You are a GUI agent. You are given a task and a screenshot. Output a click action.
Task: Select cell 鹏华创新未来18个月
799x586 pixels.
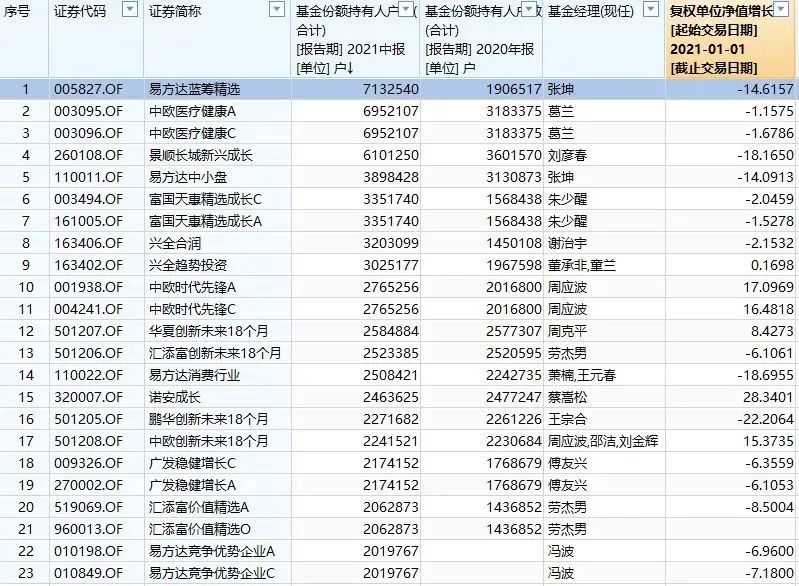pyautogui.click(x=208, y=419)
